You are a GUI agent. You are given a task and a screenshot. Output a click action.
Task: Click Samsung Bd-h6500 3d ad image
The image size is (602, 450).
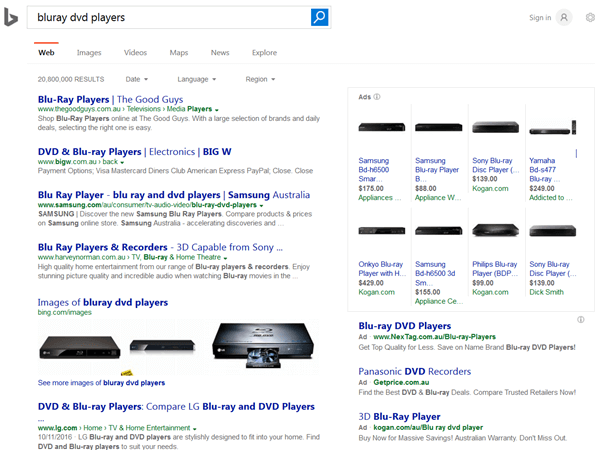[x=438, y=231]
